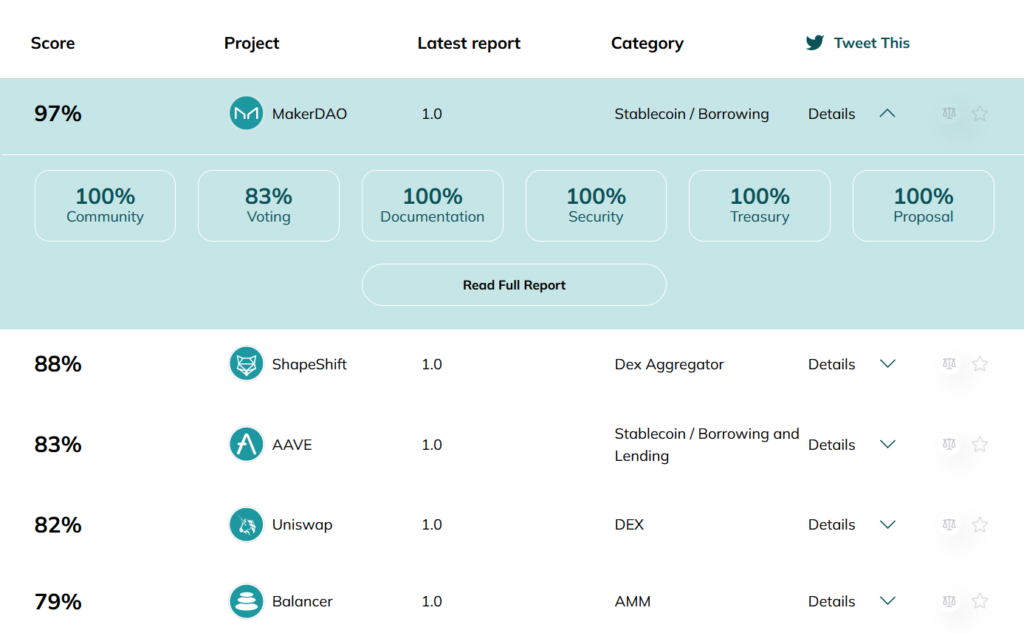Collapse the MakerDAO details chevron
The width and height of the screenshot is (1024, 633).
[x=887, y=114]
